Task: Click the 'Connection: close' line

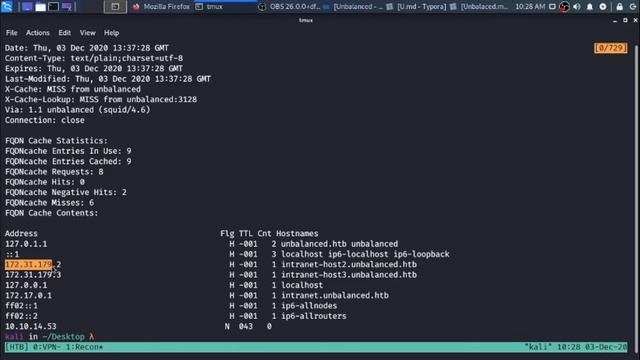Action: click(45, 120)
